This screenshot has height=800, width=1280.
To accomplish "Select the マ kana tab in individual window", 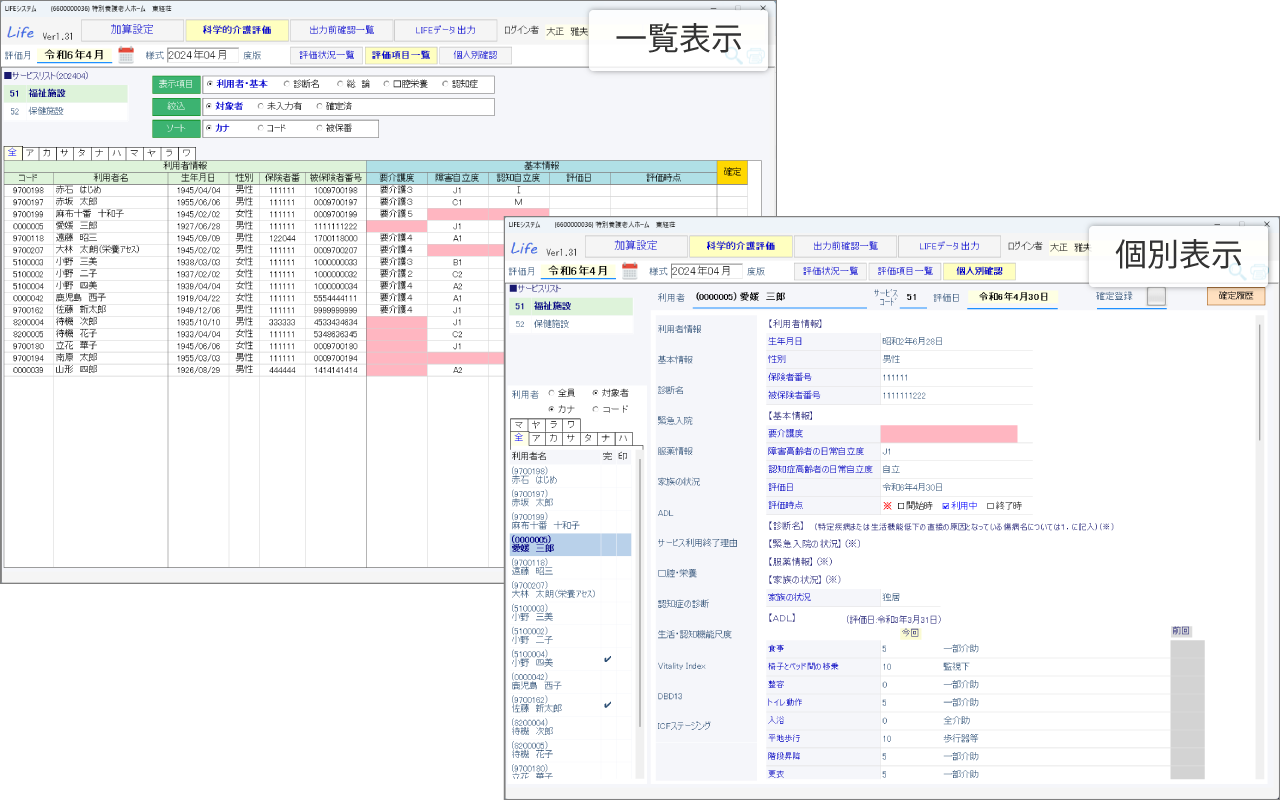I will pyautogui.click(x=519, y=425).
